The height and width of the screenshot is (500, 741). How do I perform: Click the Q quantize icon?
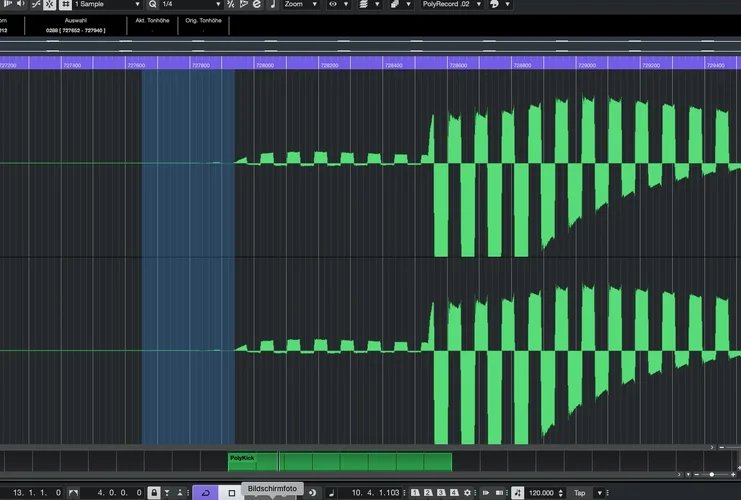[152, 5]
